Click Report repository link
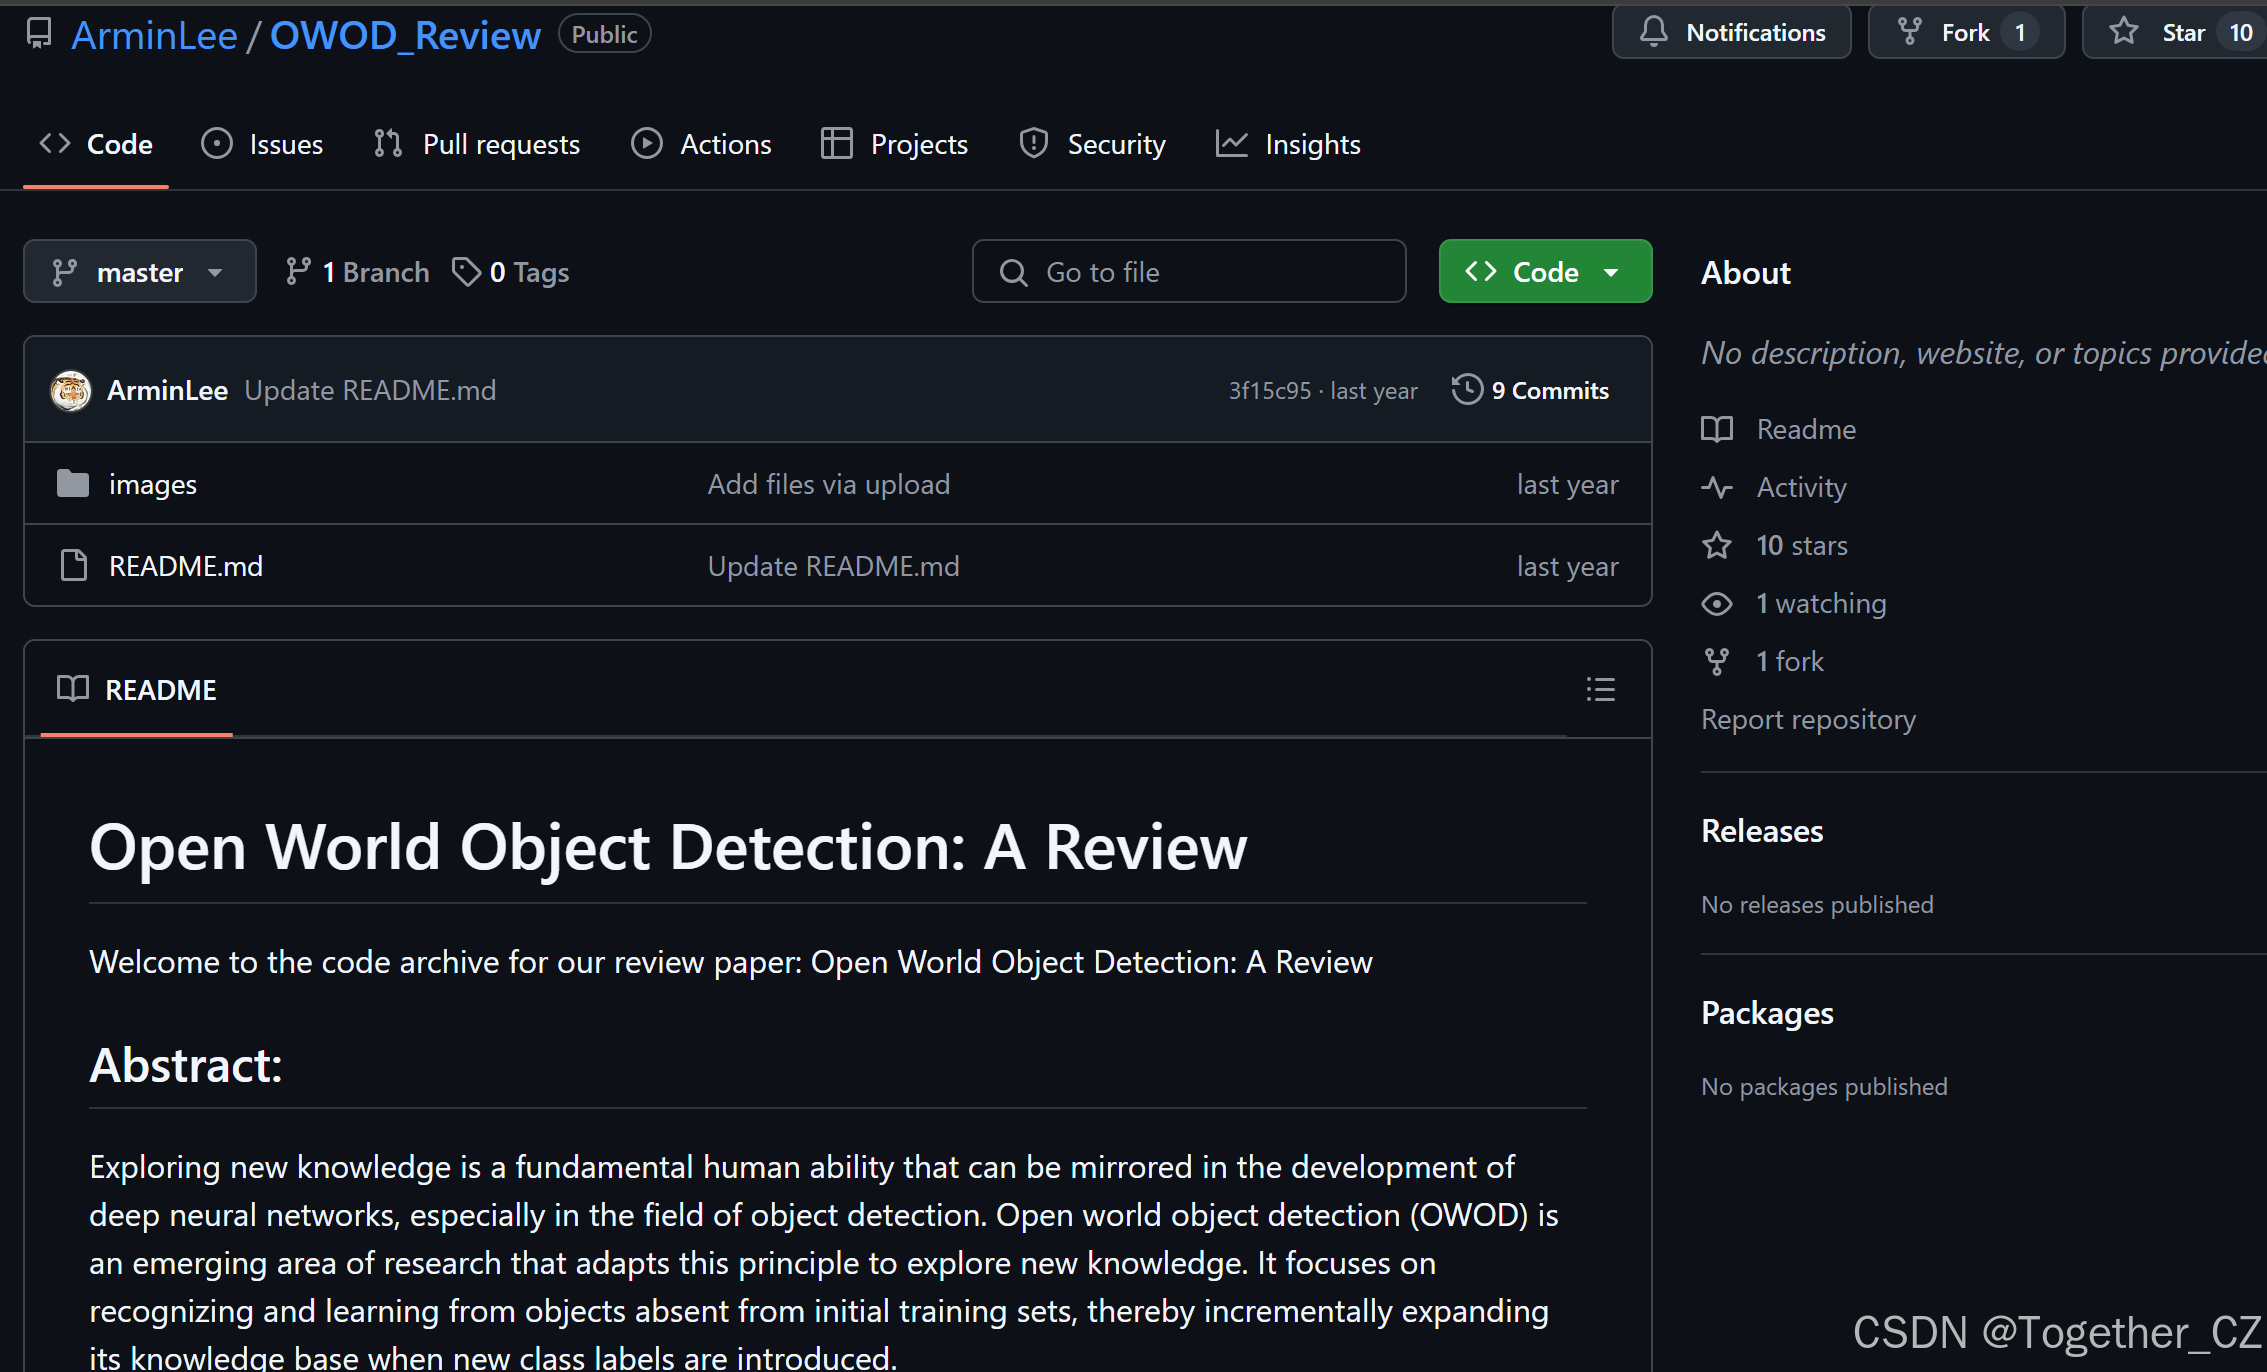 click(1808, 719)
